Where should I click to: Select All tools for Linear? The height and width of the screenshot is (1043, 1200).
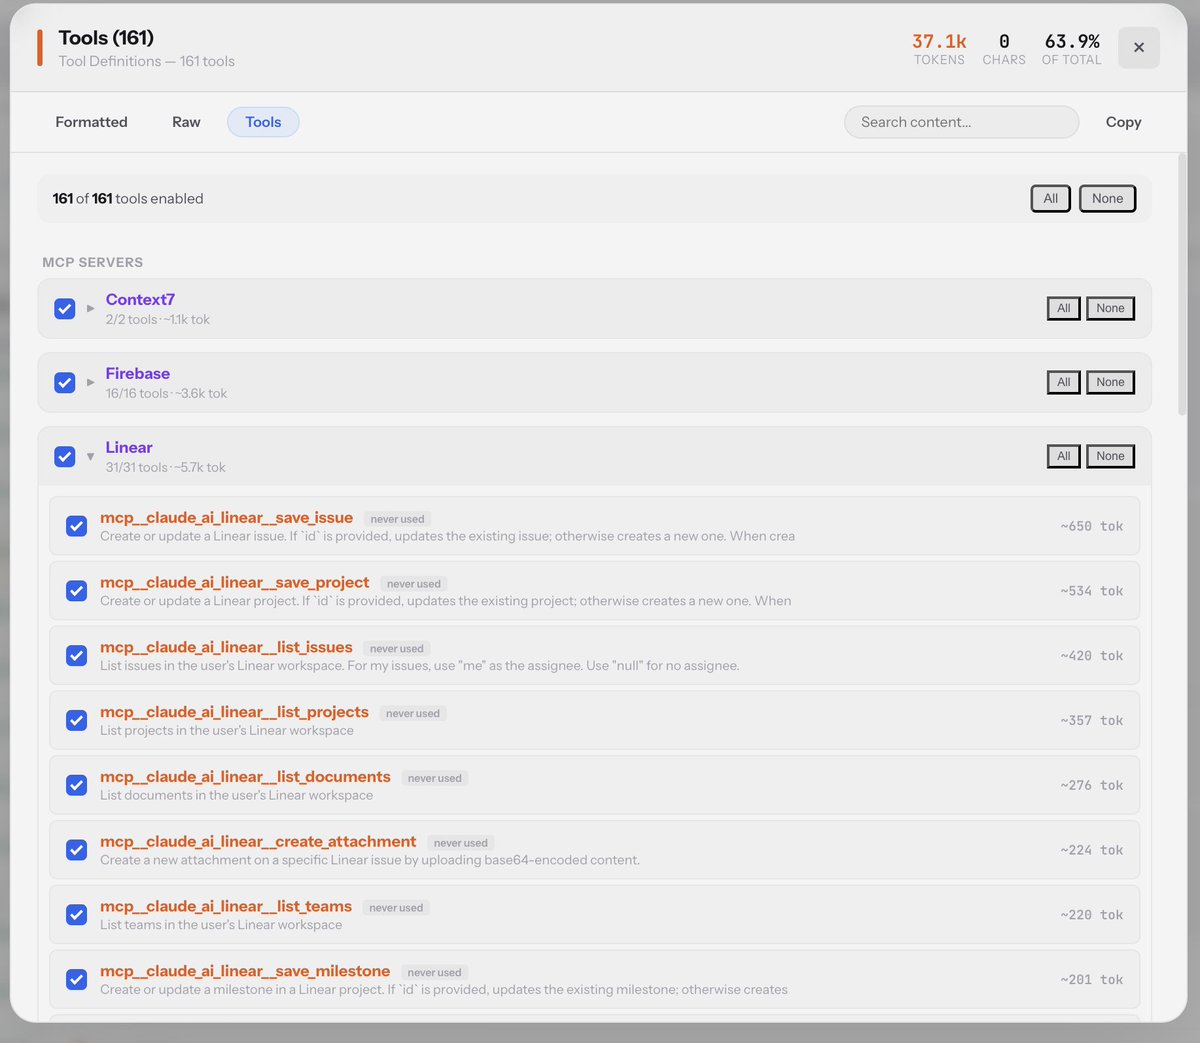[x=1063, y=456]
